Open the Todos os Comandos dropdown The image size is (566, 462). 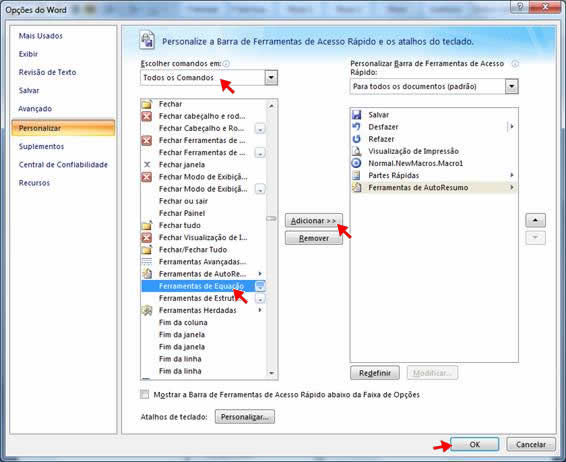pos(271,78)
